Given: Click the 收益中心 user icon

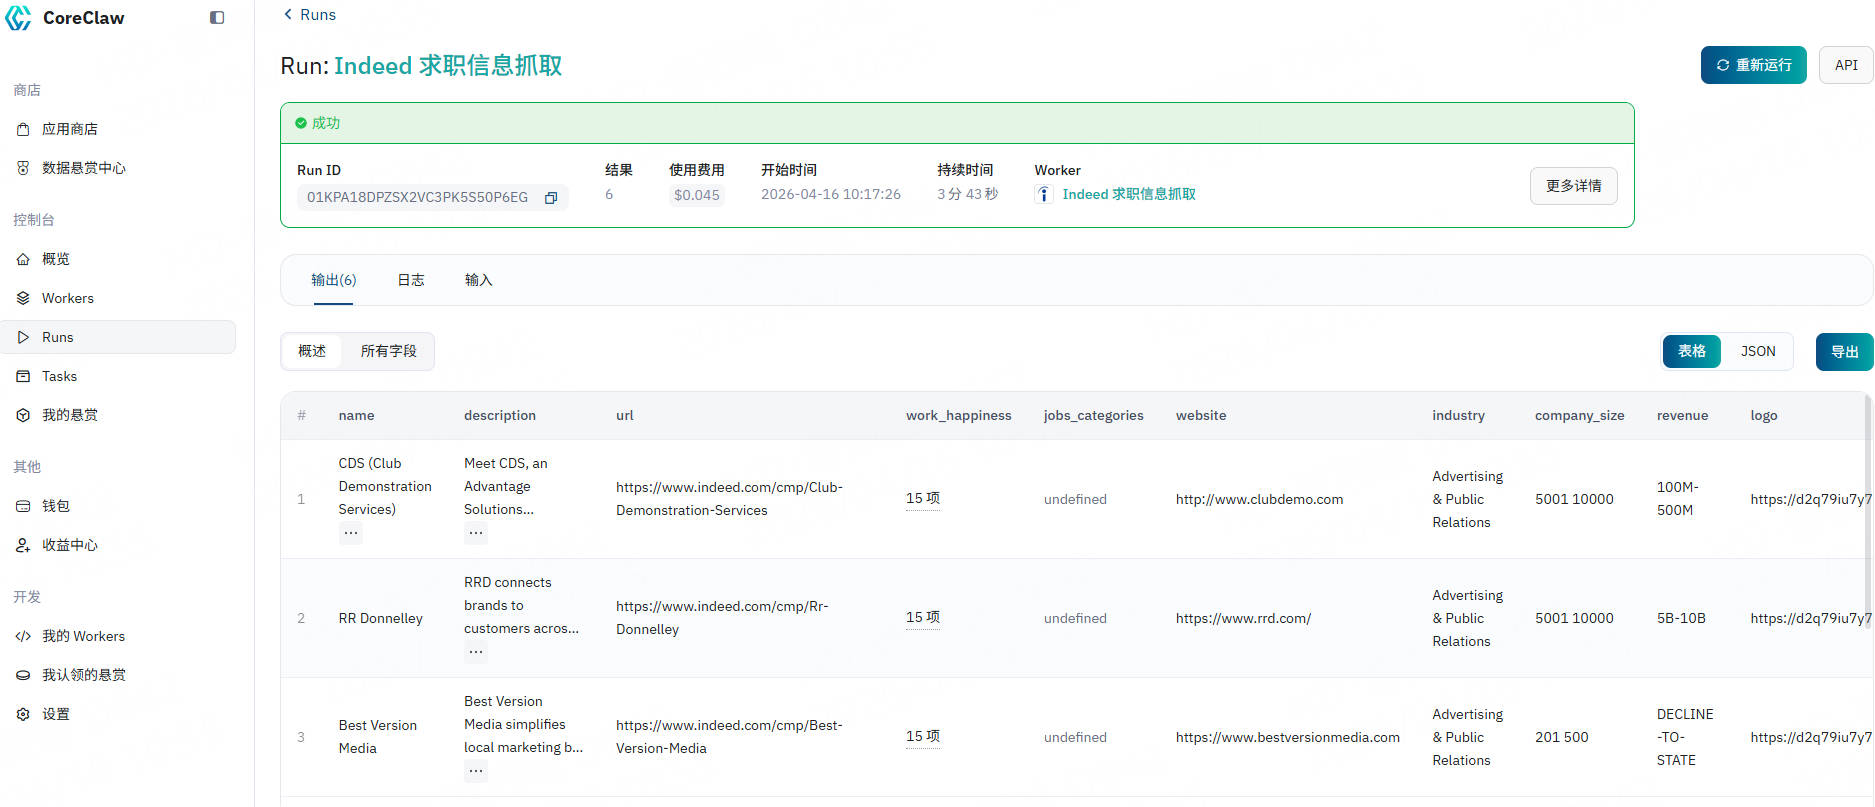Looking at the screenshot, I should coord(23,545).
